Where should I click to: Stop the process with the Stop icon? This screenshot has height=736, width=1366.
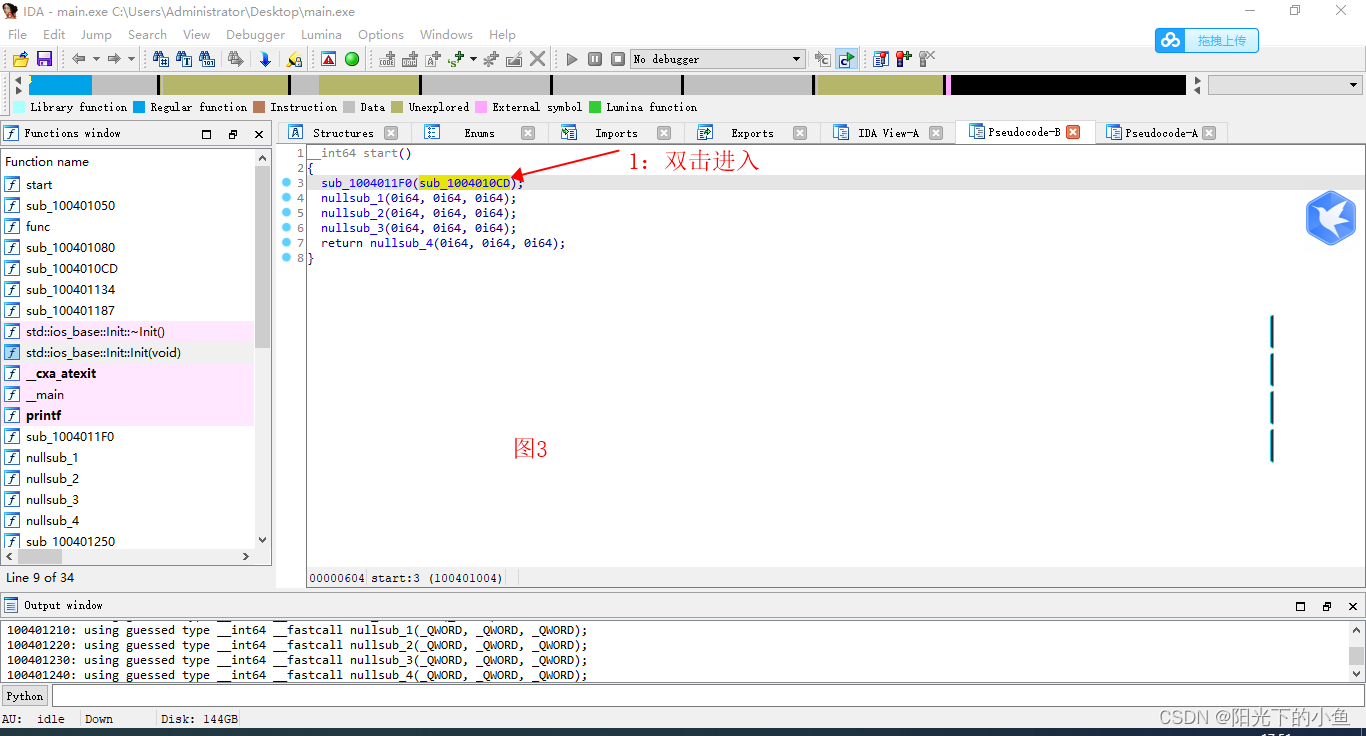(x=617, y=58)
